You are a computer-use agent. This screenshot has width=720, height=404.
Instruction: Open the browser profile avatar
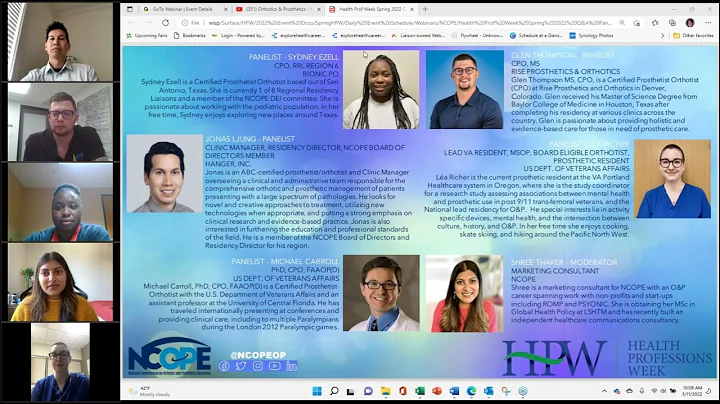tap(690, 22)
